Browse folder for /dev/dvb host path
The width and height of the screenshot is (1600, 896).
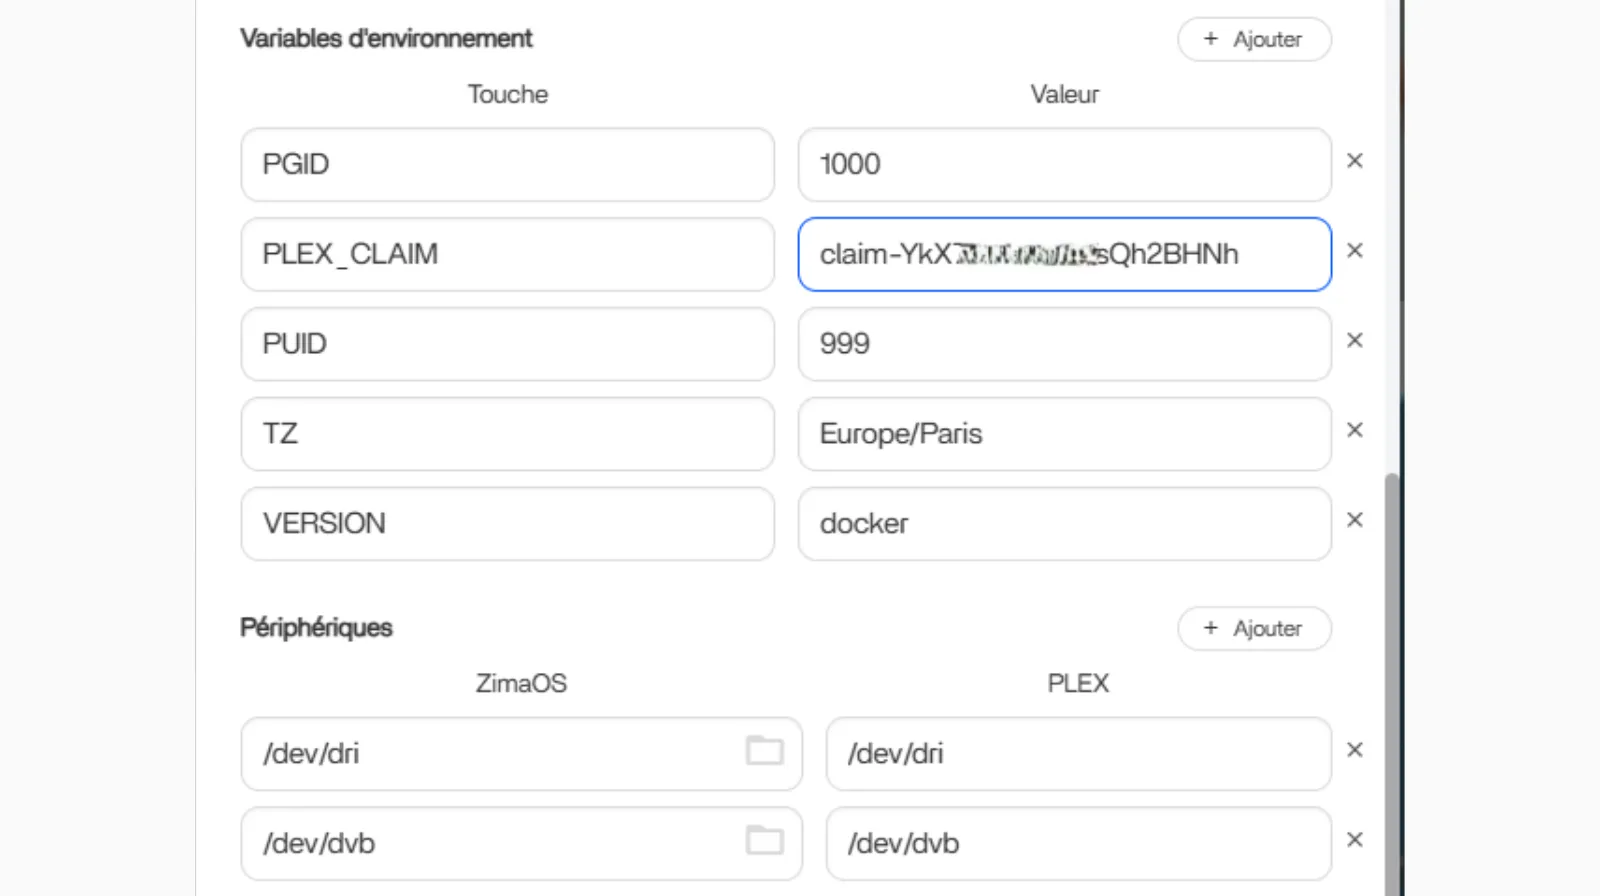point(765,841)
